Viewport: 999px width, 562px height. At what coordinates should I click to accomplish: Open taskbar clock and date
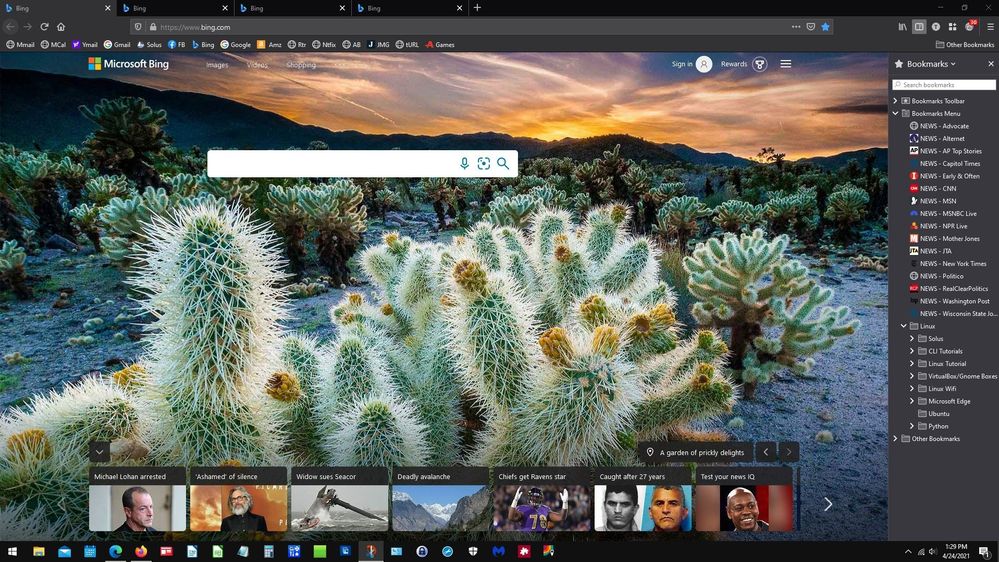coord(956,551)
